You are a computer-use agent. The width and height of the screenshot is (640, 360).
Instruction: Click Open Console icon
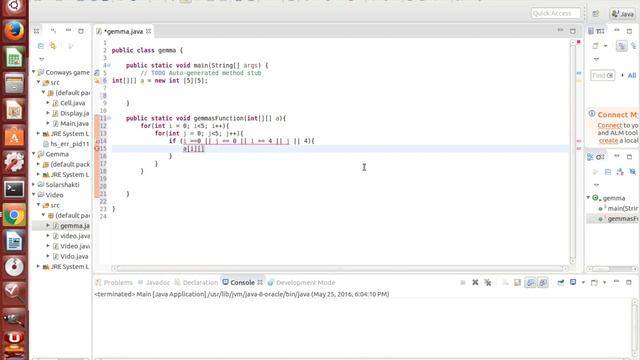594,282
